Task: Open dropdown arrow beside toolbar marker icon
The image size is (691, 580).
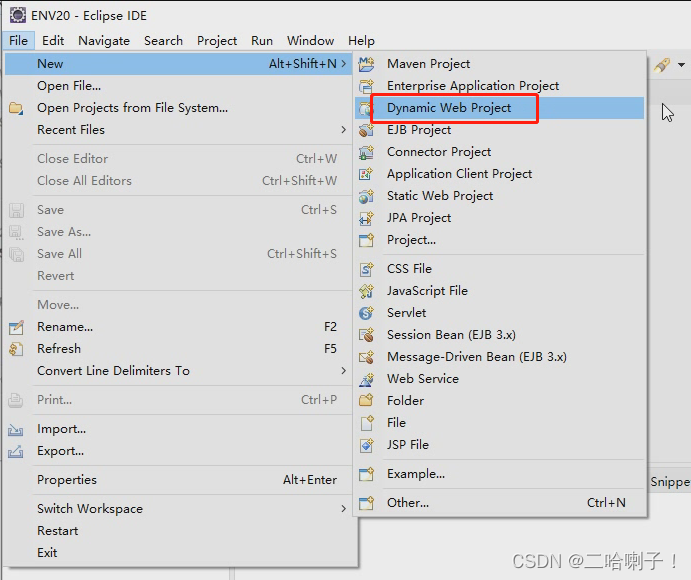Action: click(x=681, y=65)
